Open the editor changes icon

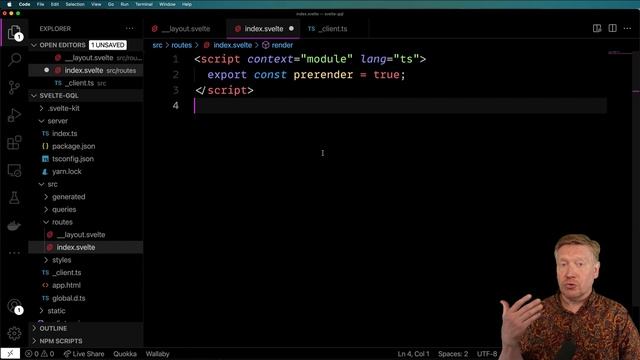point(597,29)
